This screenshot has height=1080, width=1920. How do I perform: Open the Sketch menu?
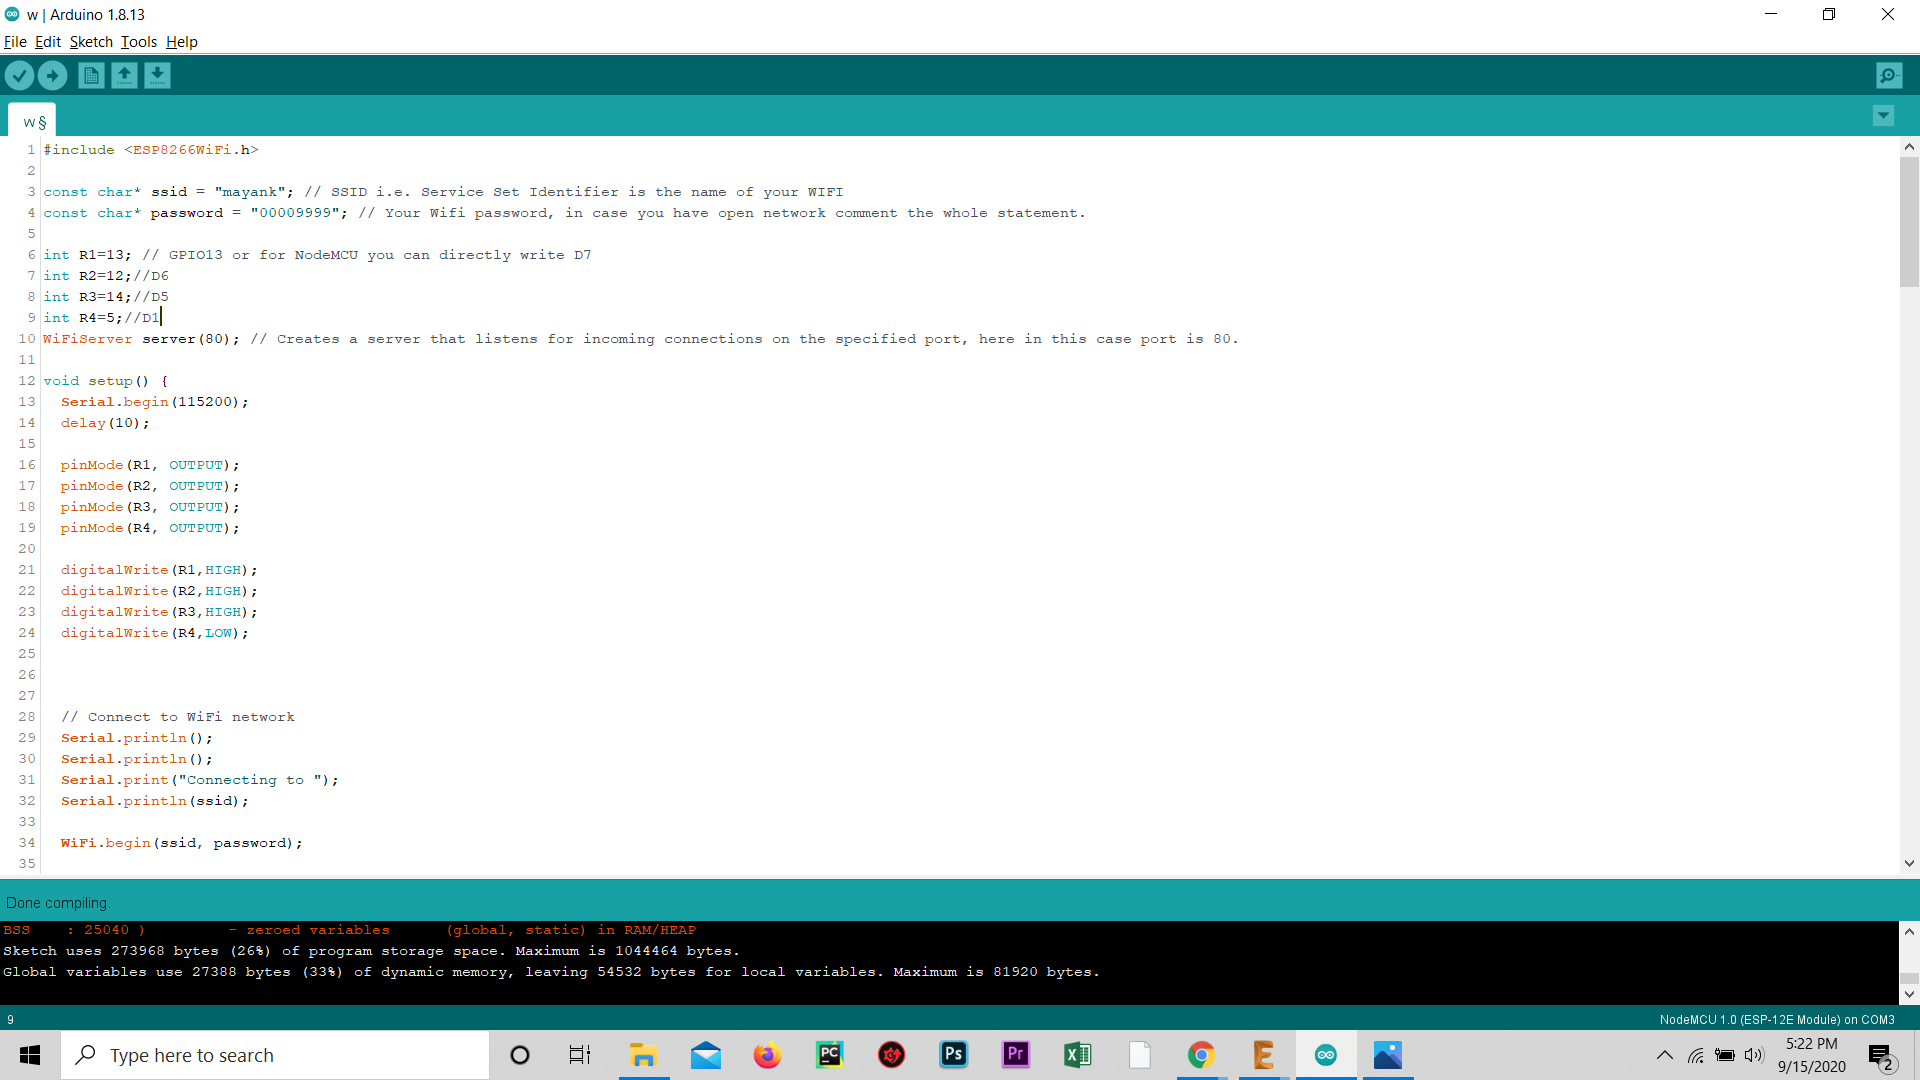pos(91,42)
